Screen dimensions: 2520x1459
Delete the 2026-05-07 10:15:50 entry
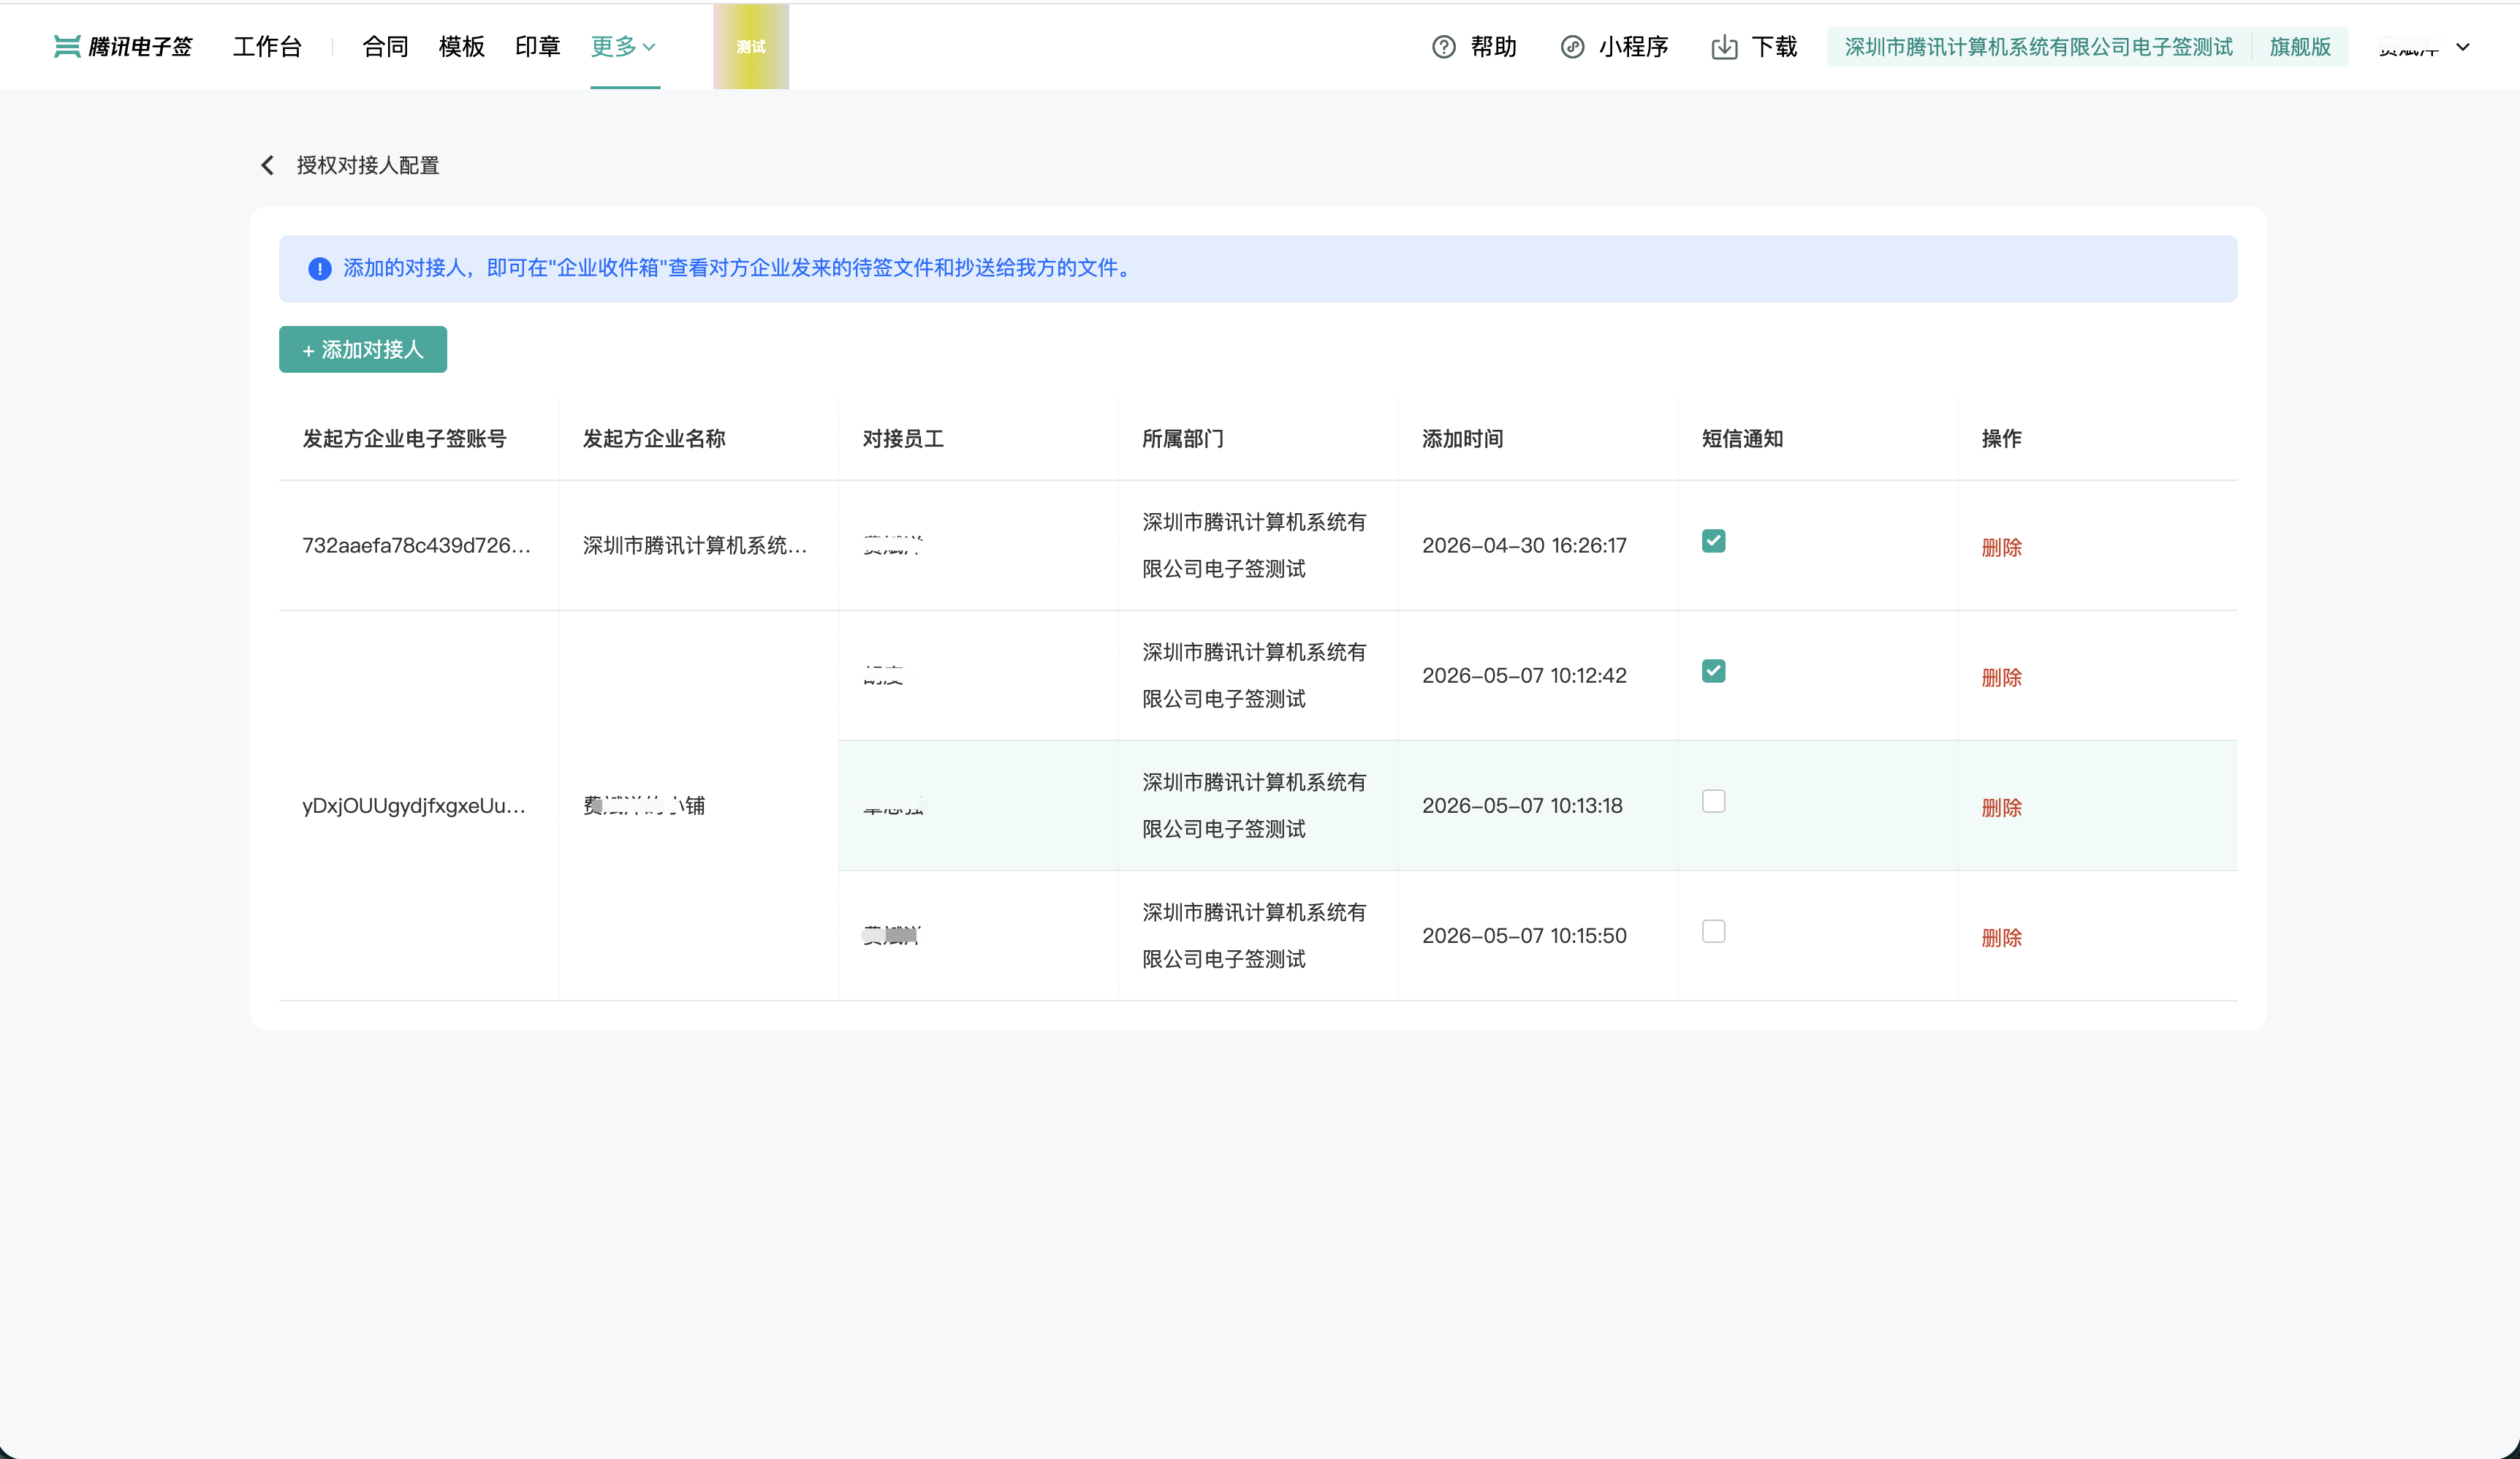(x=2002, y=937)
